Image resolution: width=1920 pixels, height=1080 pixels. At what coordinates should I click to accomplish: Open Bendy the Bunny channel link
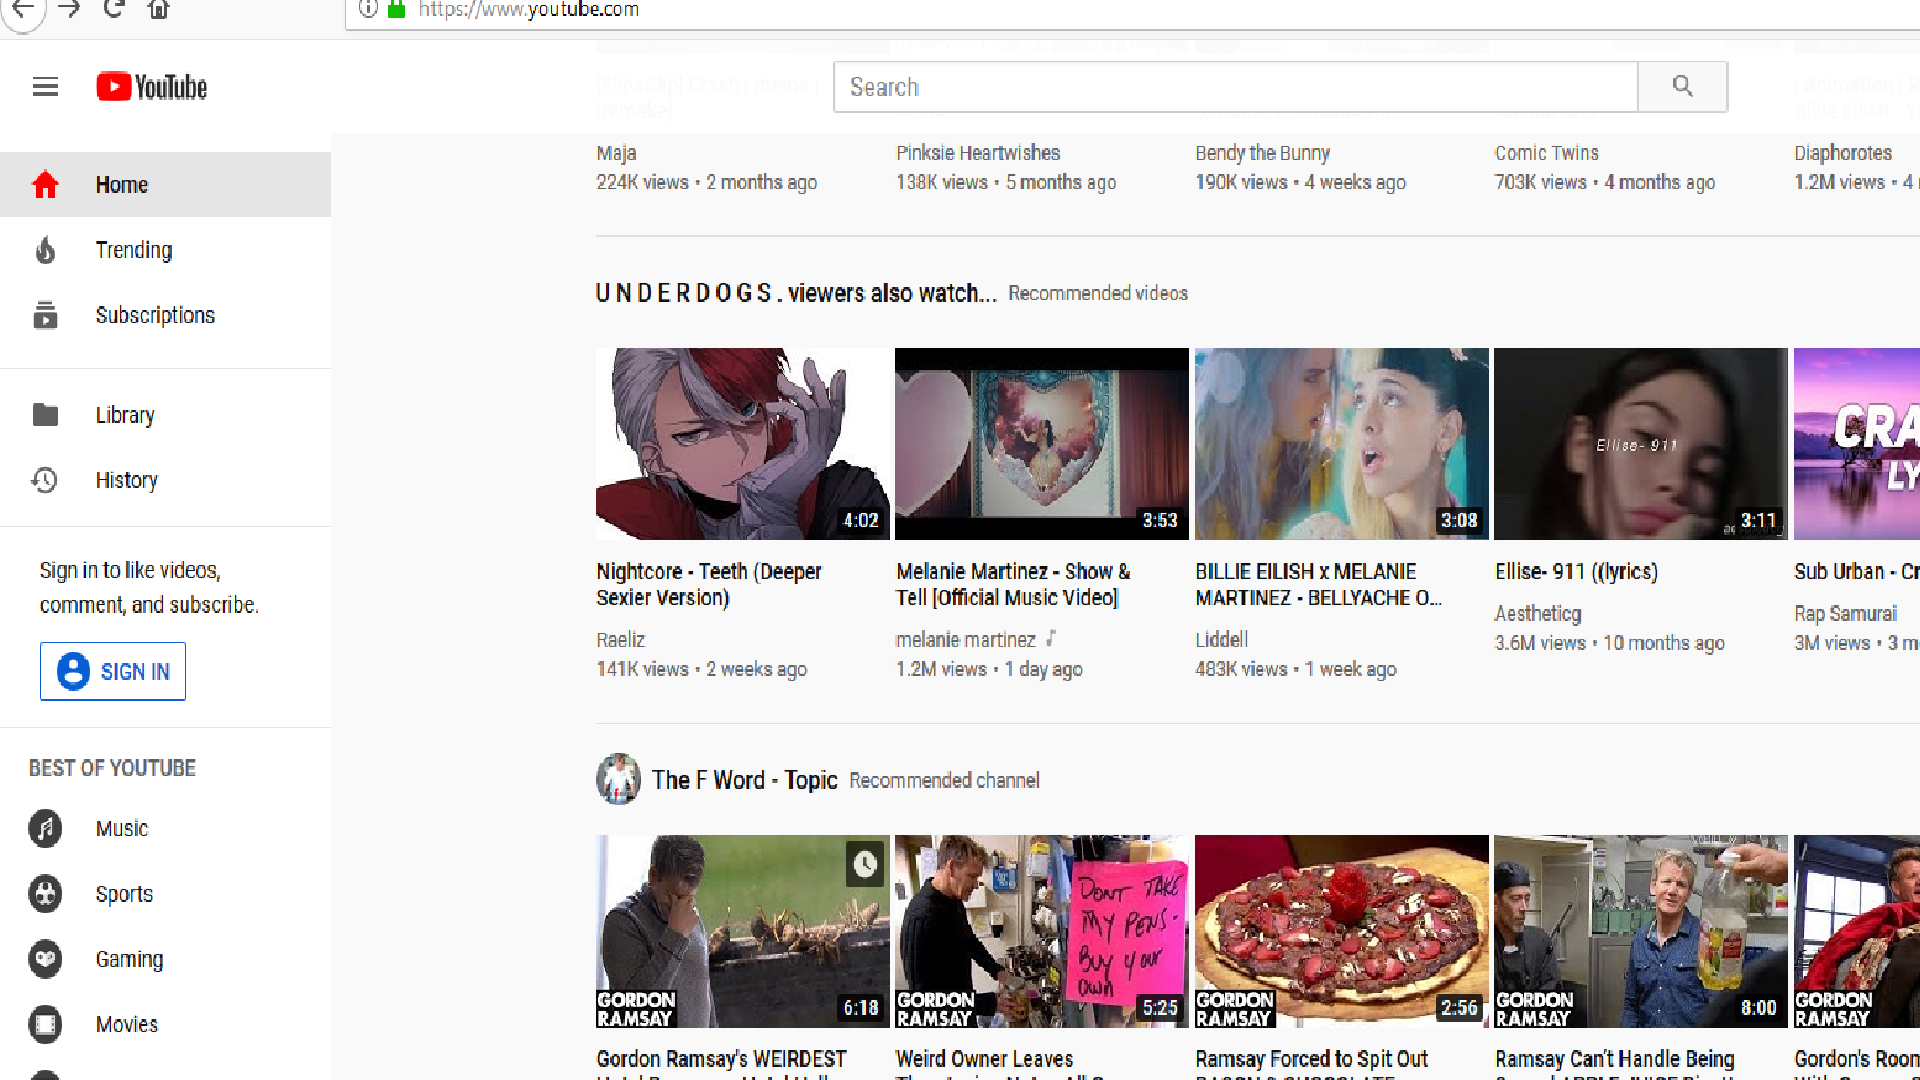pos(1262,153)
